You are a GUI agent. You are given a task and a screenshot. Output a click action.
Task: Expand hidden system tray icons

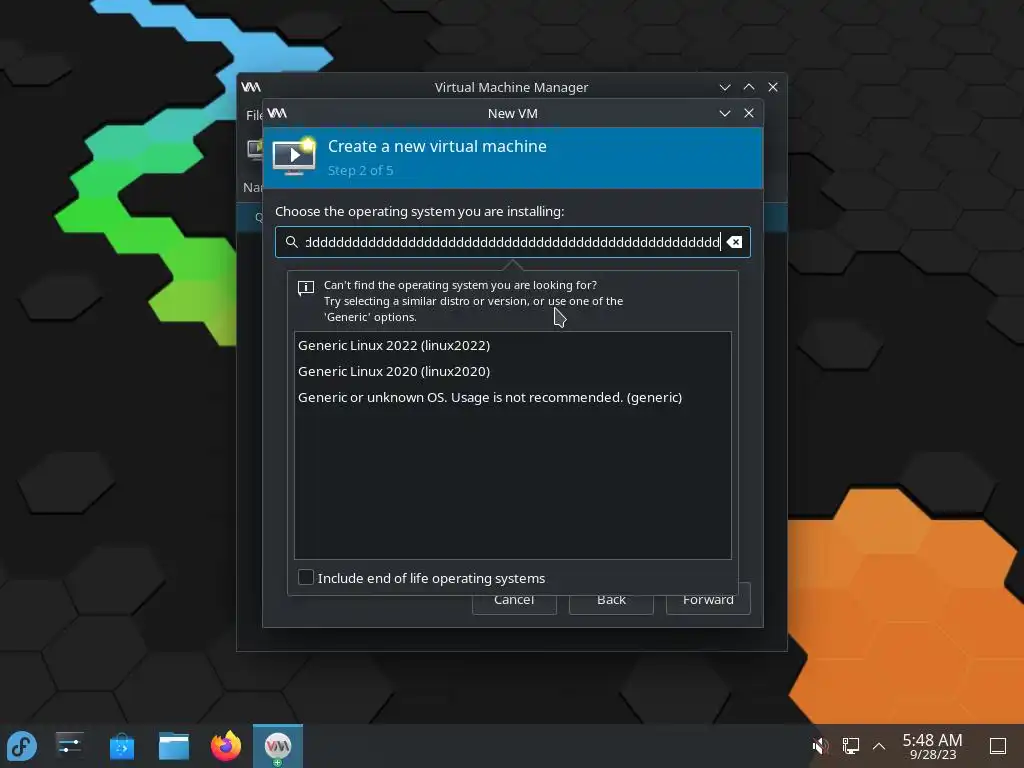(879, 746)
